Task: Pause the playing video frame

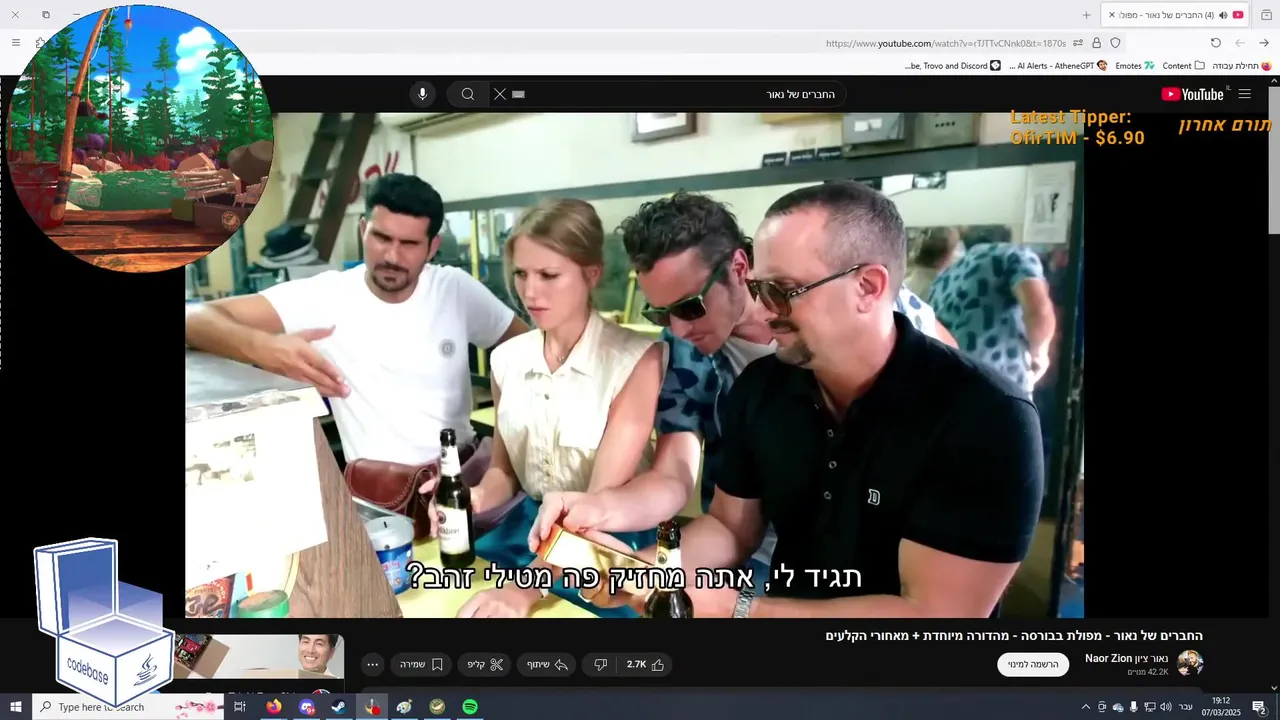Action: tap(634, 364)
